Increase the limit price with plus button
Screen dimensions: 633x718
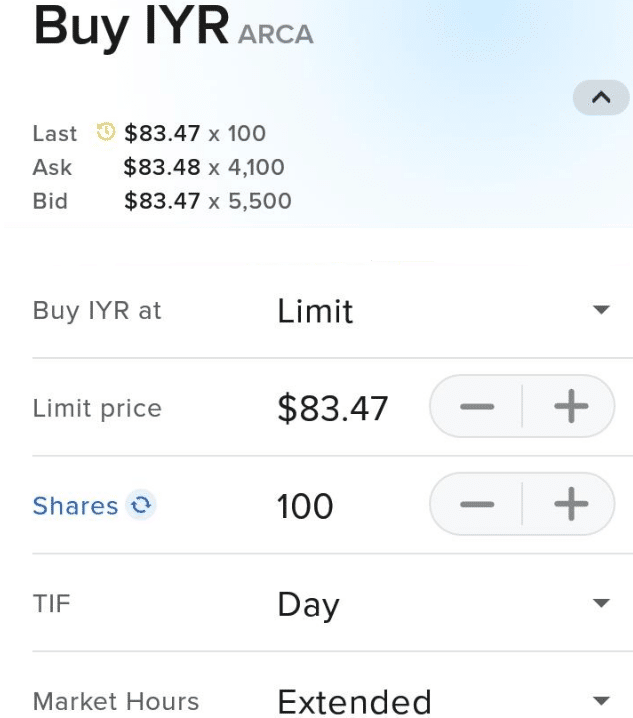[x=571, y=406]
